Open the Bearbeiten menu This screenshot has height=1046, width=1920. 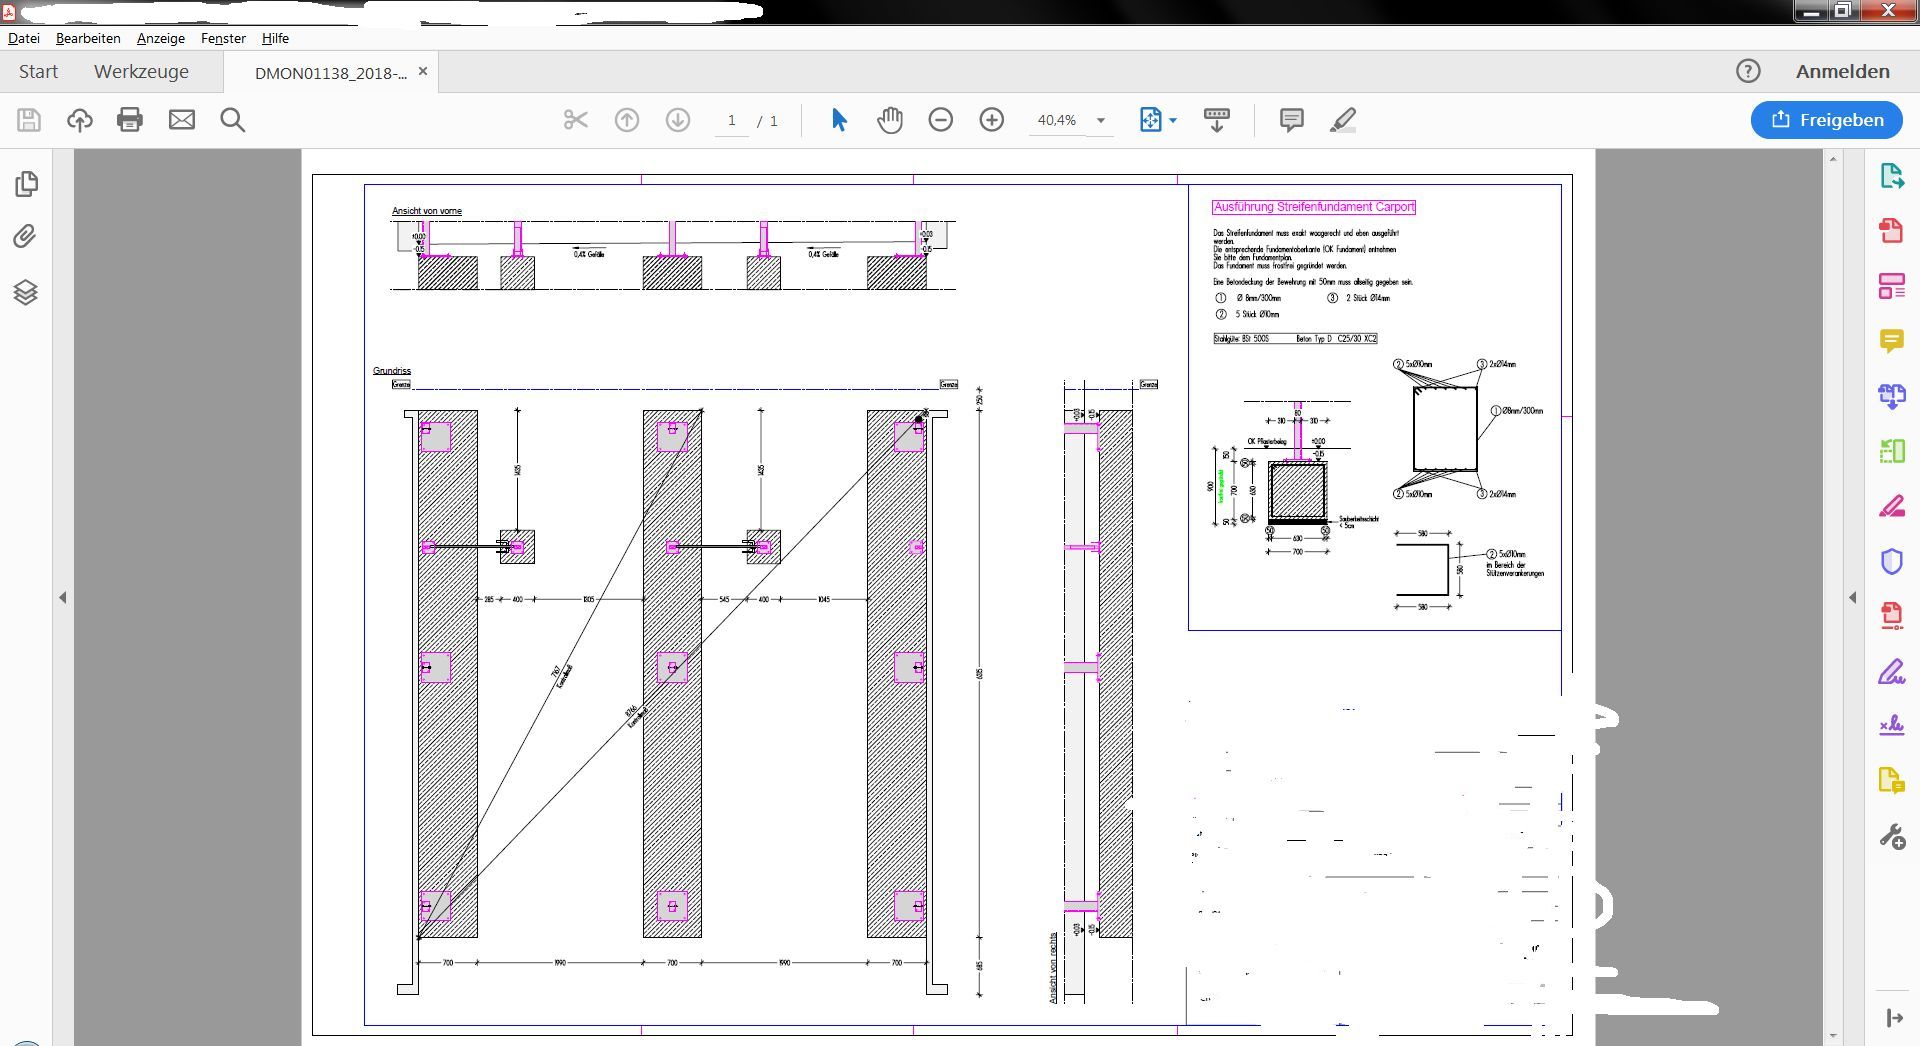(88, 38)
